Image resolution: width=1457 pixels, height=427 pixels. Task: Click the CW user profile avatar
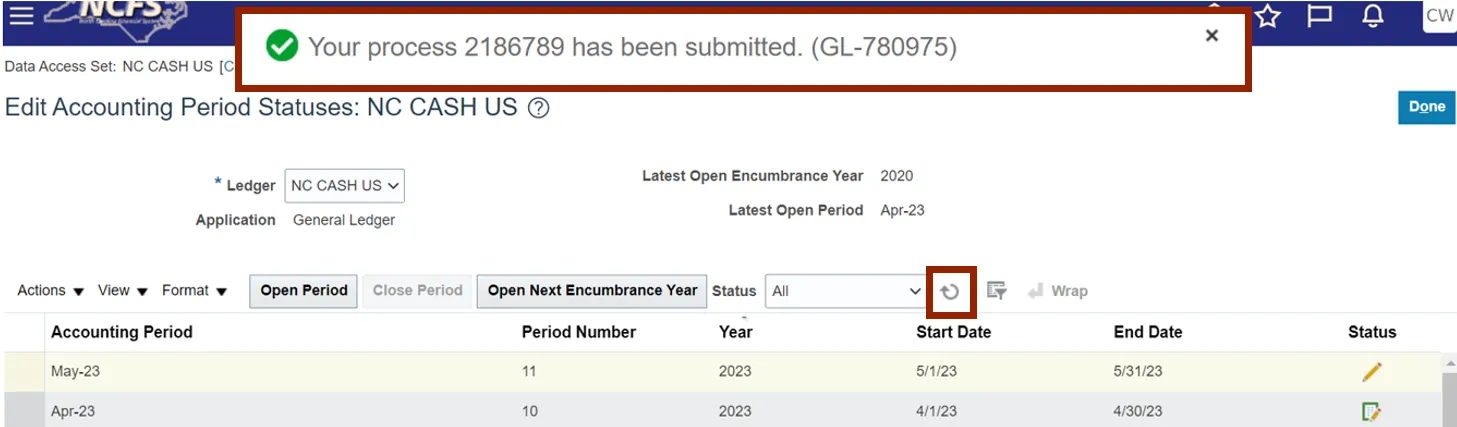click(x=1439, y=16)
